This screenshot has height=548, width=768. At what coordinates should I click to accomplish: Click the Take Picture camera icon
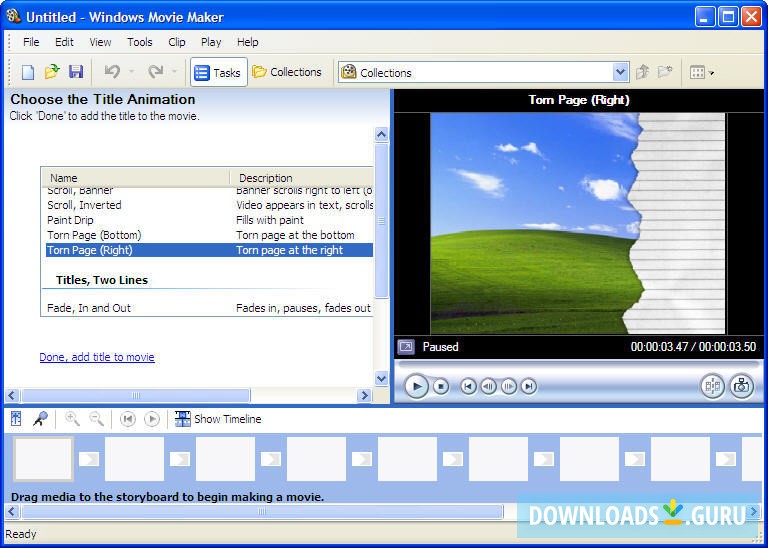pyautogui.click(x=741, y=386)
